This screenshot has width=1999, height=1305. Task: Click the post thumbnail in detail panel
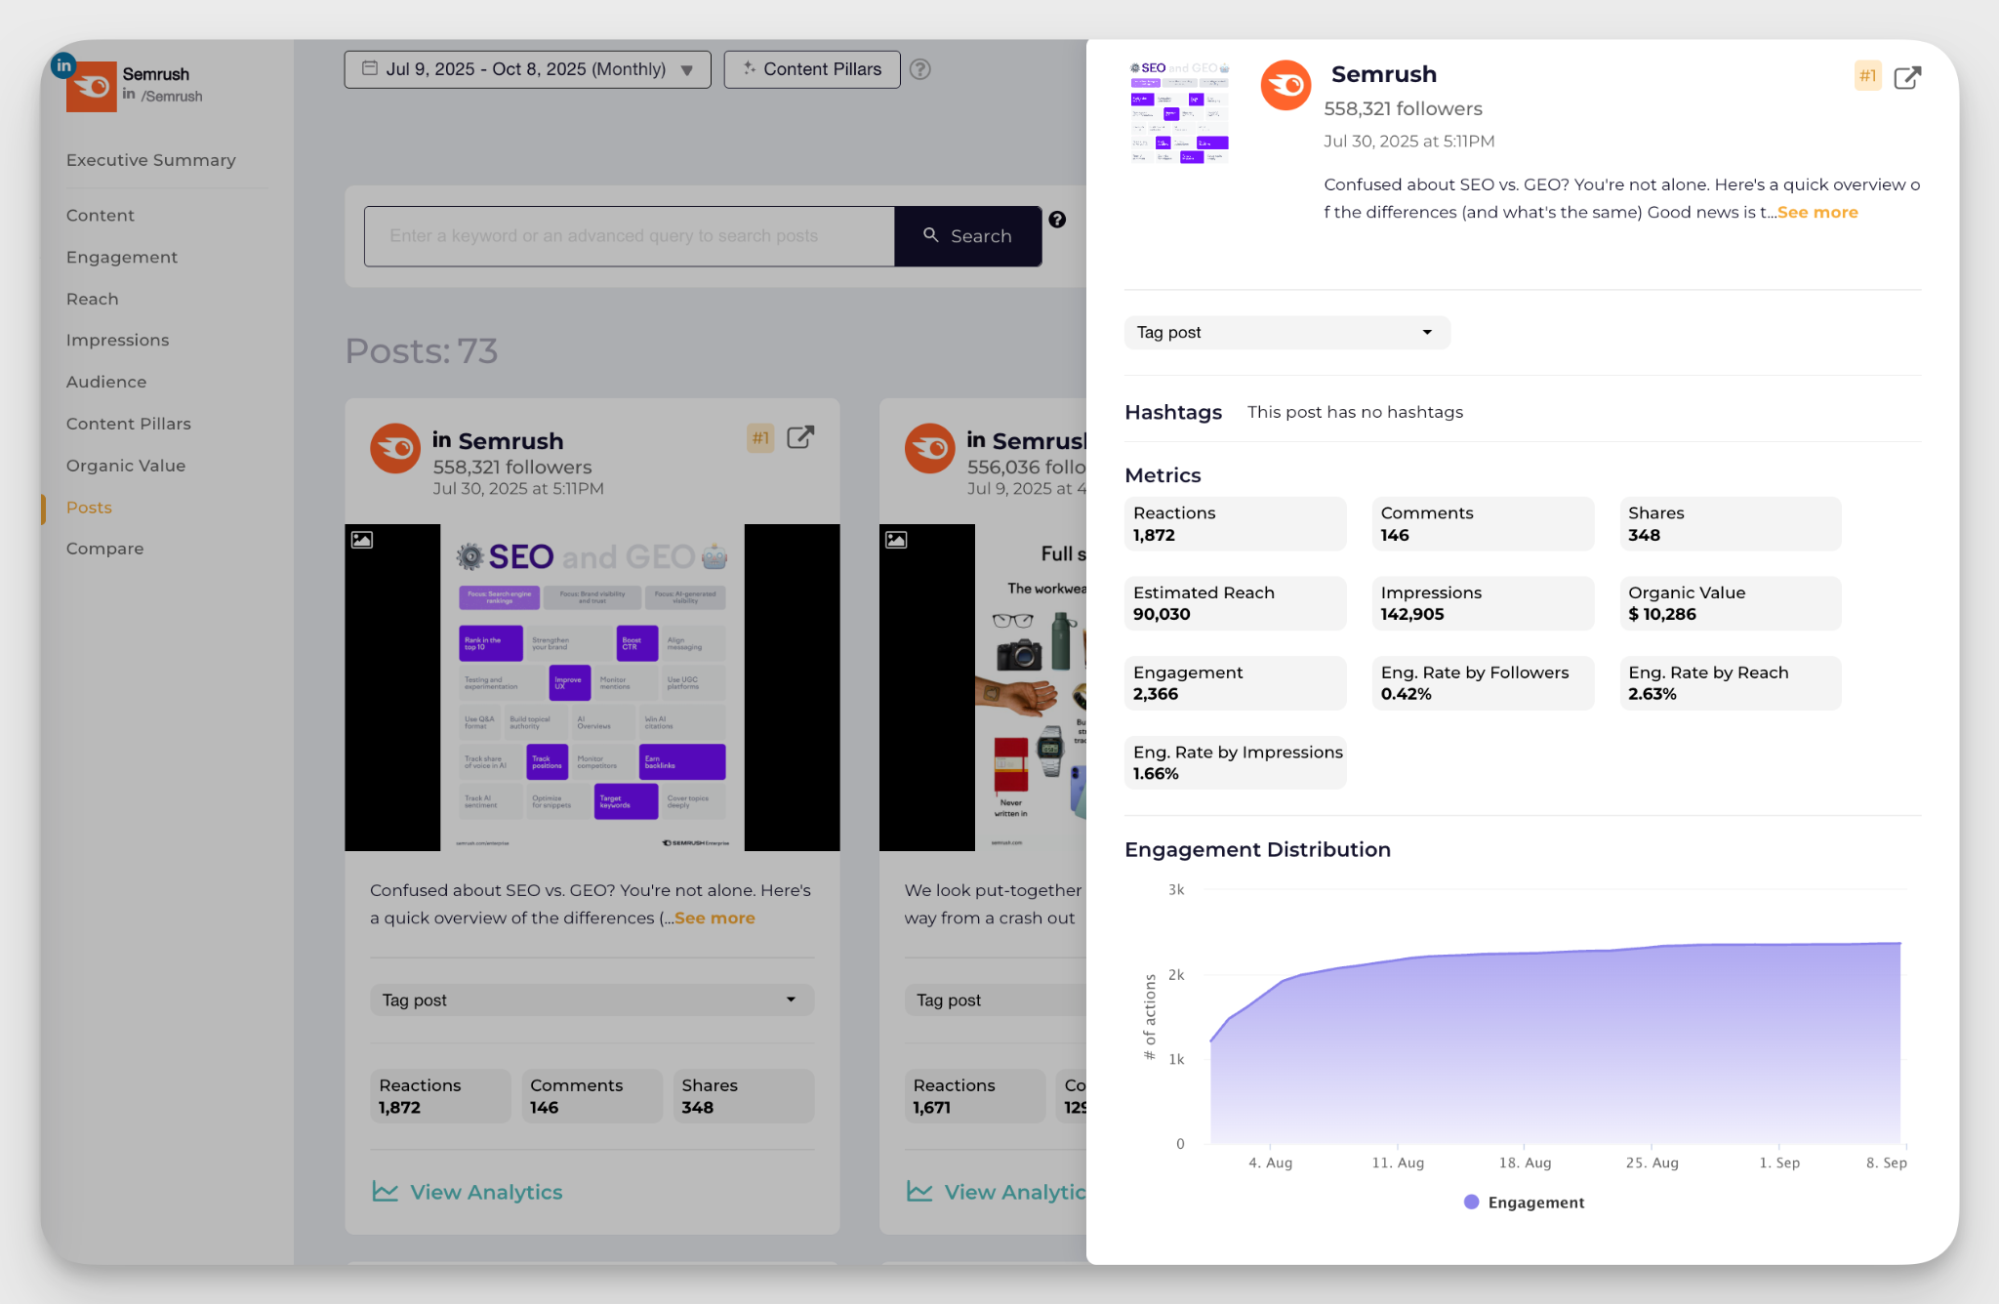click(1179, 112)
